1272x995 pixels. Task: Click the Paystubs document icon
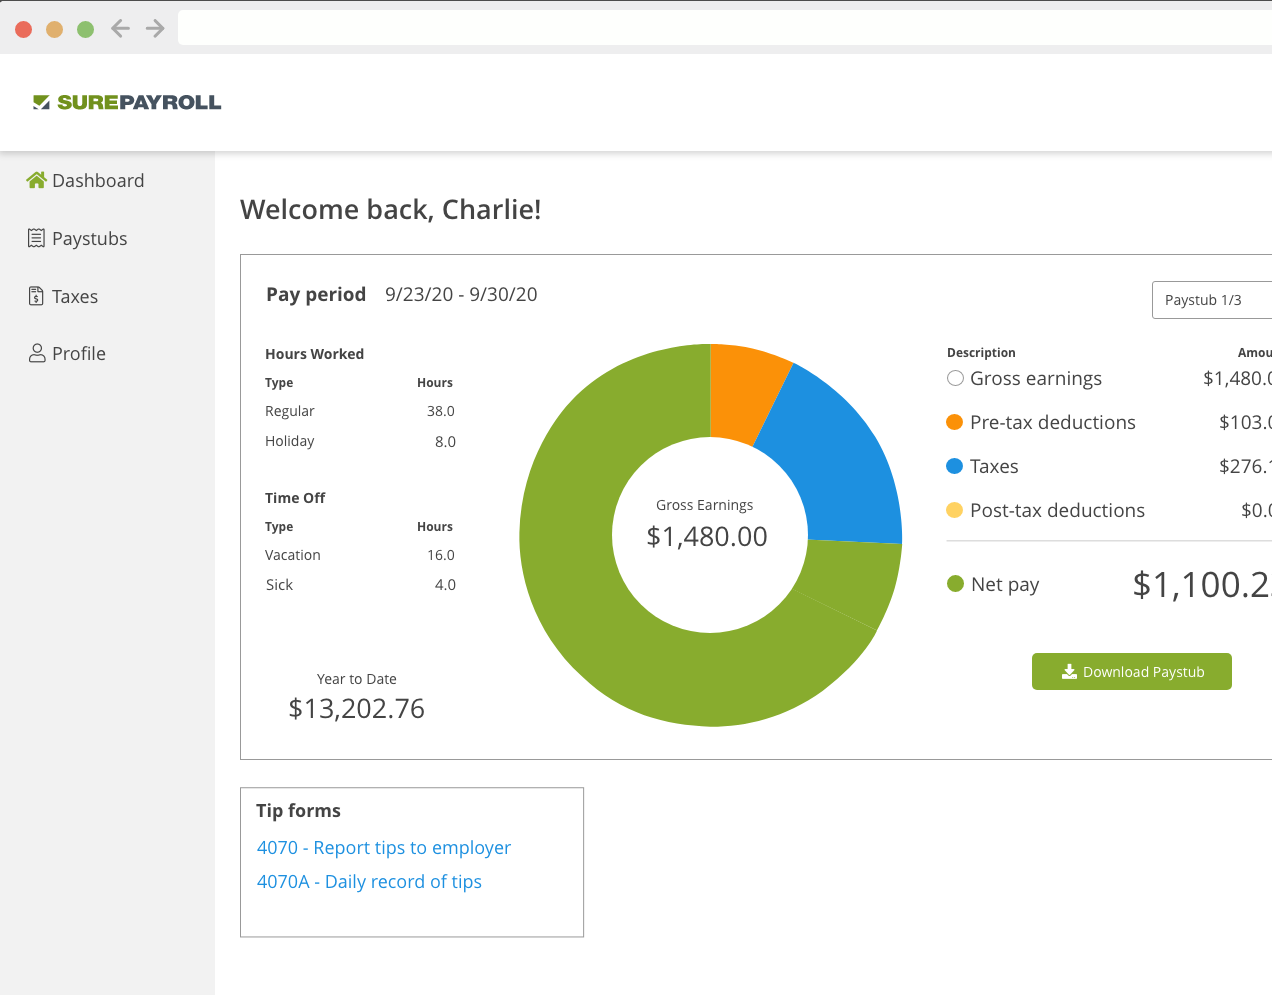tap(36, 238)
